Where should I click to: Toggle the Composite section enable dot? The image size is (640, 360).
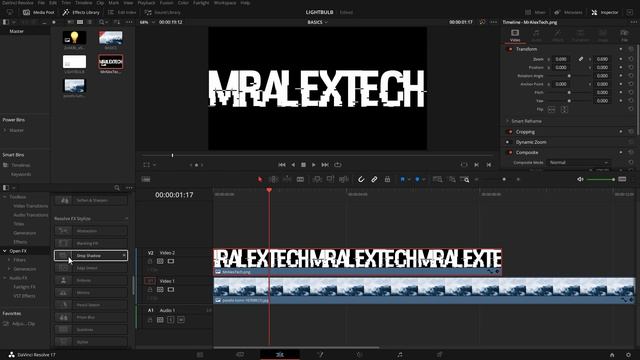point(510,152)
